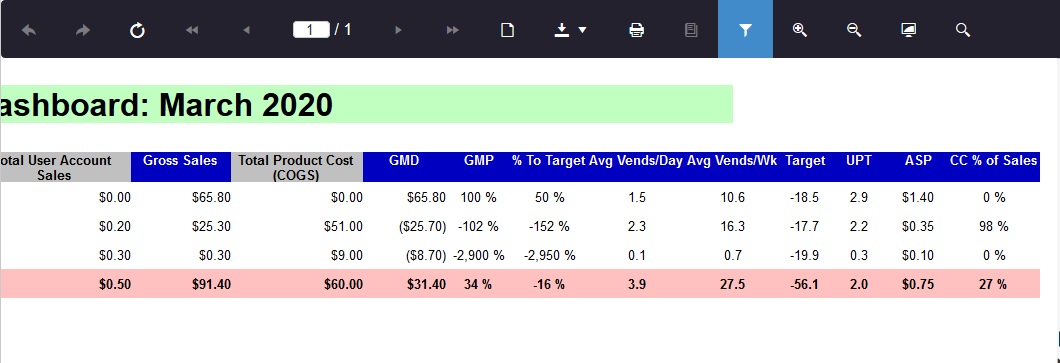Select the ($8.70) GMD cell

click(426, 256)
